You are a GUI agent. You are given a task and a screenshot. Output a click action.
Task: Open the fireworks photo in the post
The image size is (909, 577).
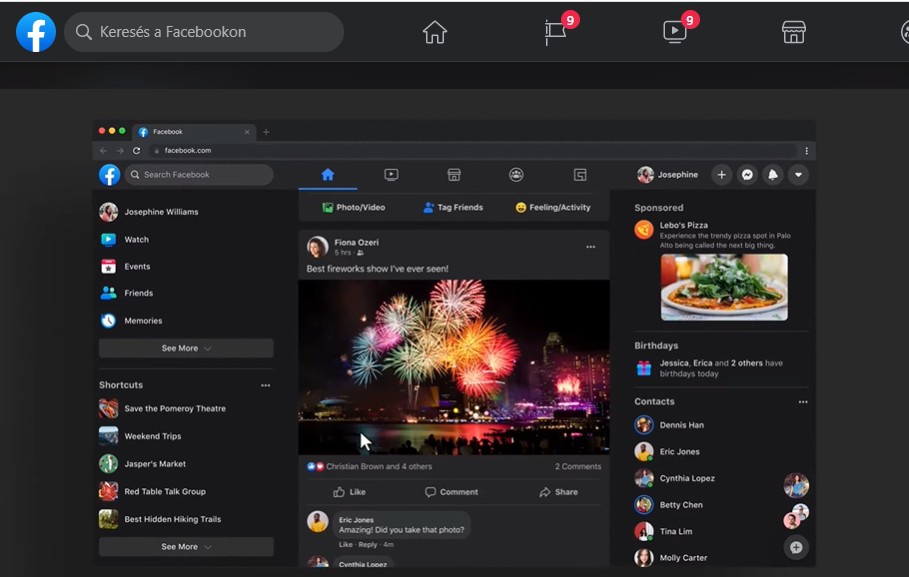point(453,366)
